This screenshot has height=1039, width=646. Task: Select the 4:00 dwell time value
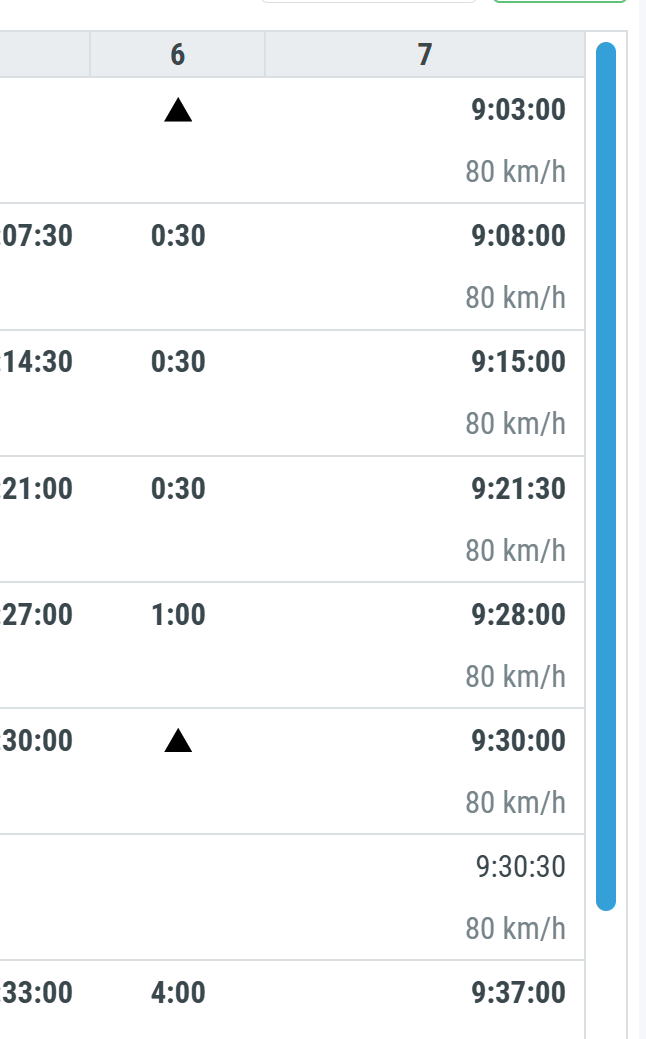178,993
